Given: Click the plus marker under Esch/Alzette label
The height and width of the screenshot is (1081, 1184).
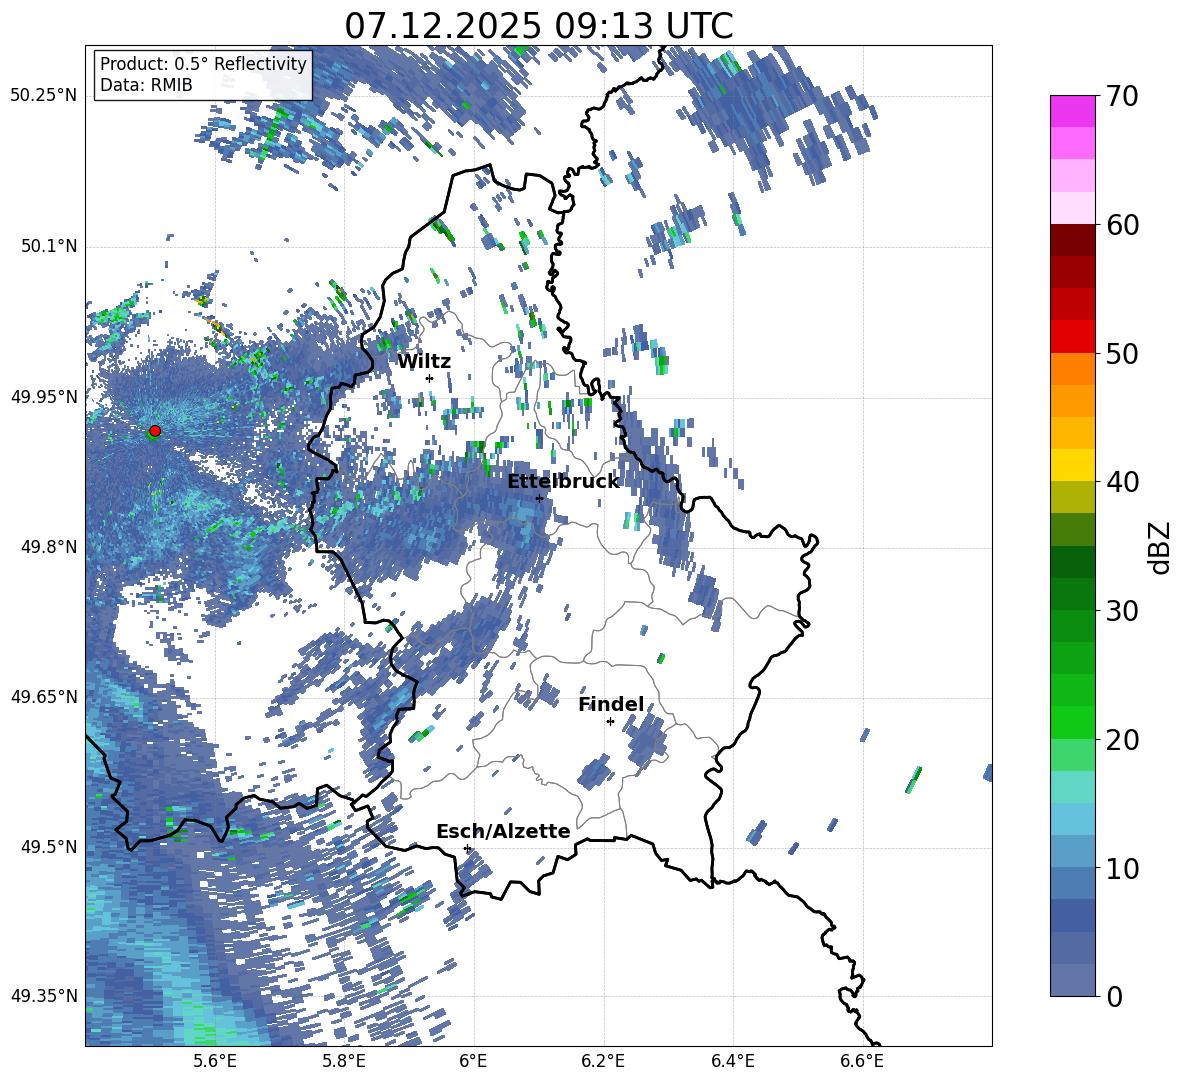Looking at the screenshot, I should 467,848.
